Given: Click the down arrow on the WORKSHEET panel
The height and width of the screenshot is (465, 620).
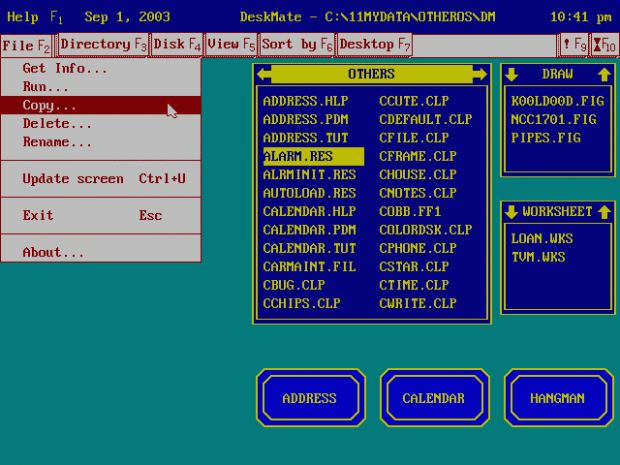Looking at the screenshot, I should [x=511, y=212].
